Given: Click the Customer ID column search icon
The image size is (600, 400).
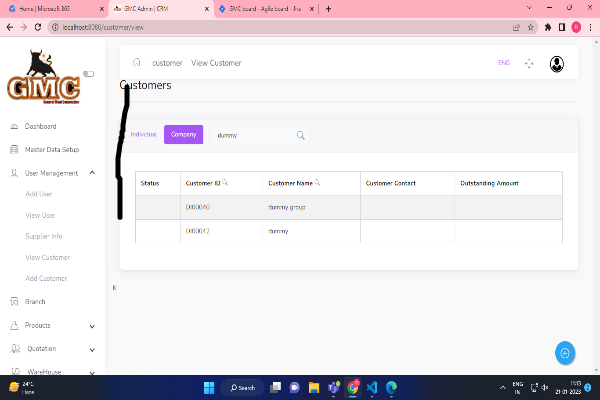Looking at the screenshot, I should [x=225, y=183].
